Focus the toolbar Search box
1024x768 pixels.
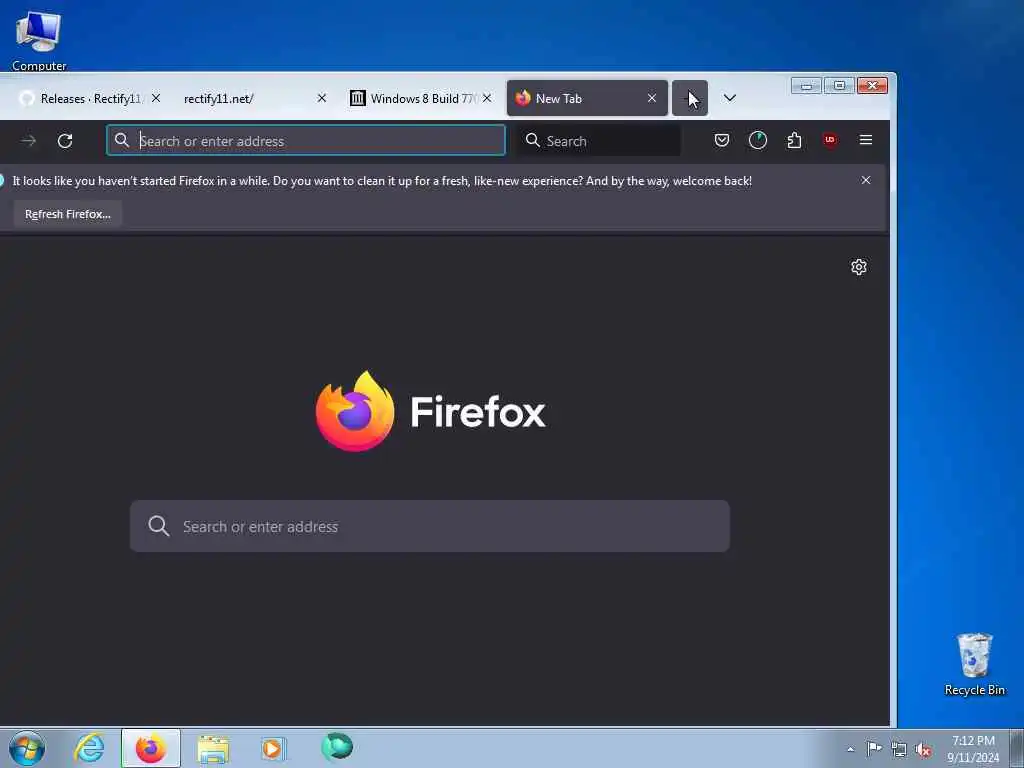[599, 140]
